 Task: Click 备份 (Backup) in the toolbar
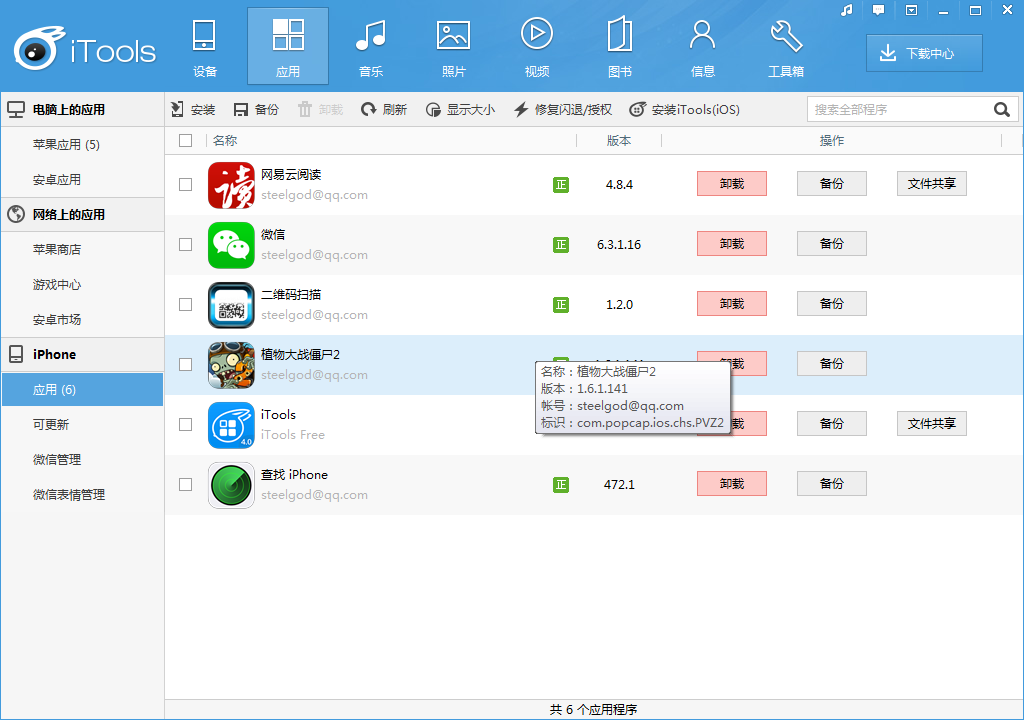[x=256, y=110]
